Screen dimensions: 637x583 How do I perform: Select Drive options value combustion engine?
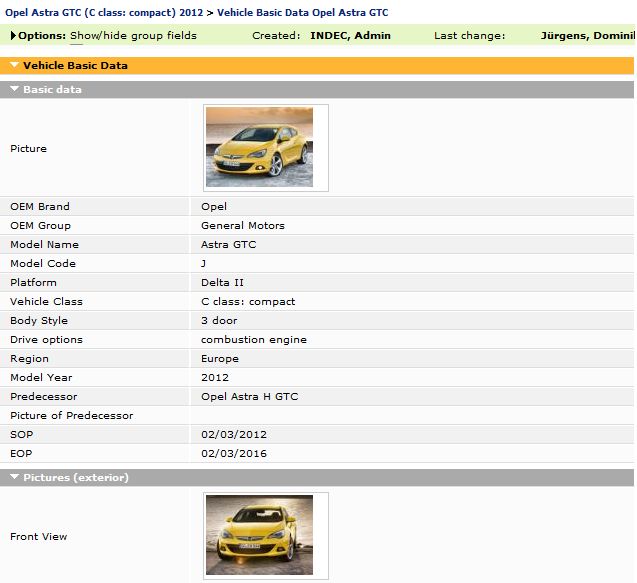coord(254,340)
